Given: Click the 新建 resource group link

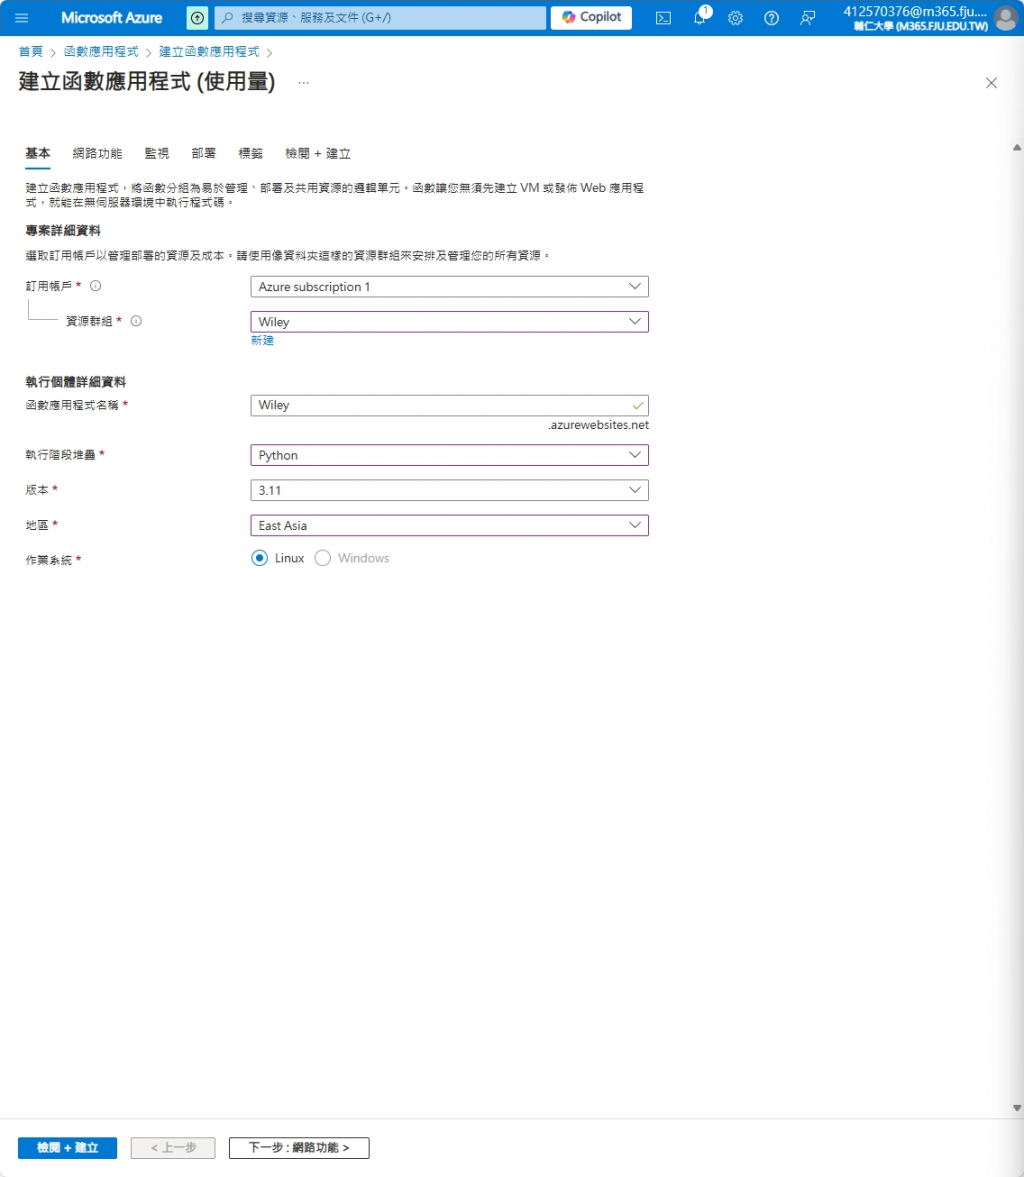Looking at the screenshot, I should tap(262, 340).
